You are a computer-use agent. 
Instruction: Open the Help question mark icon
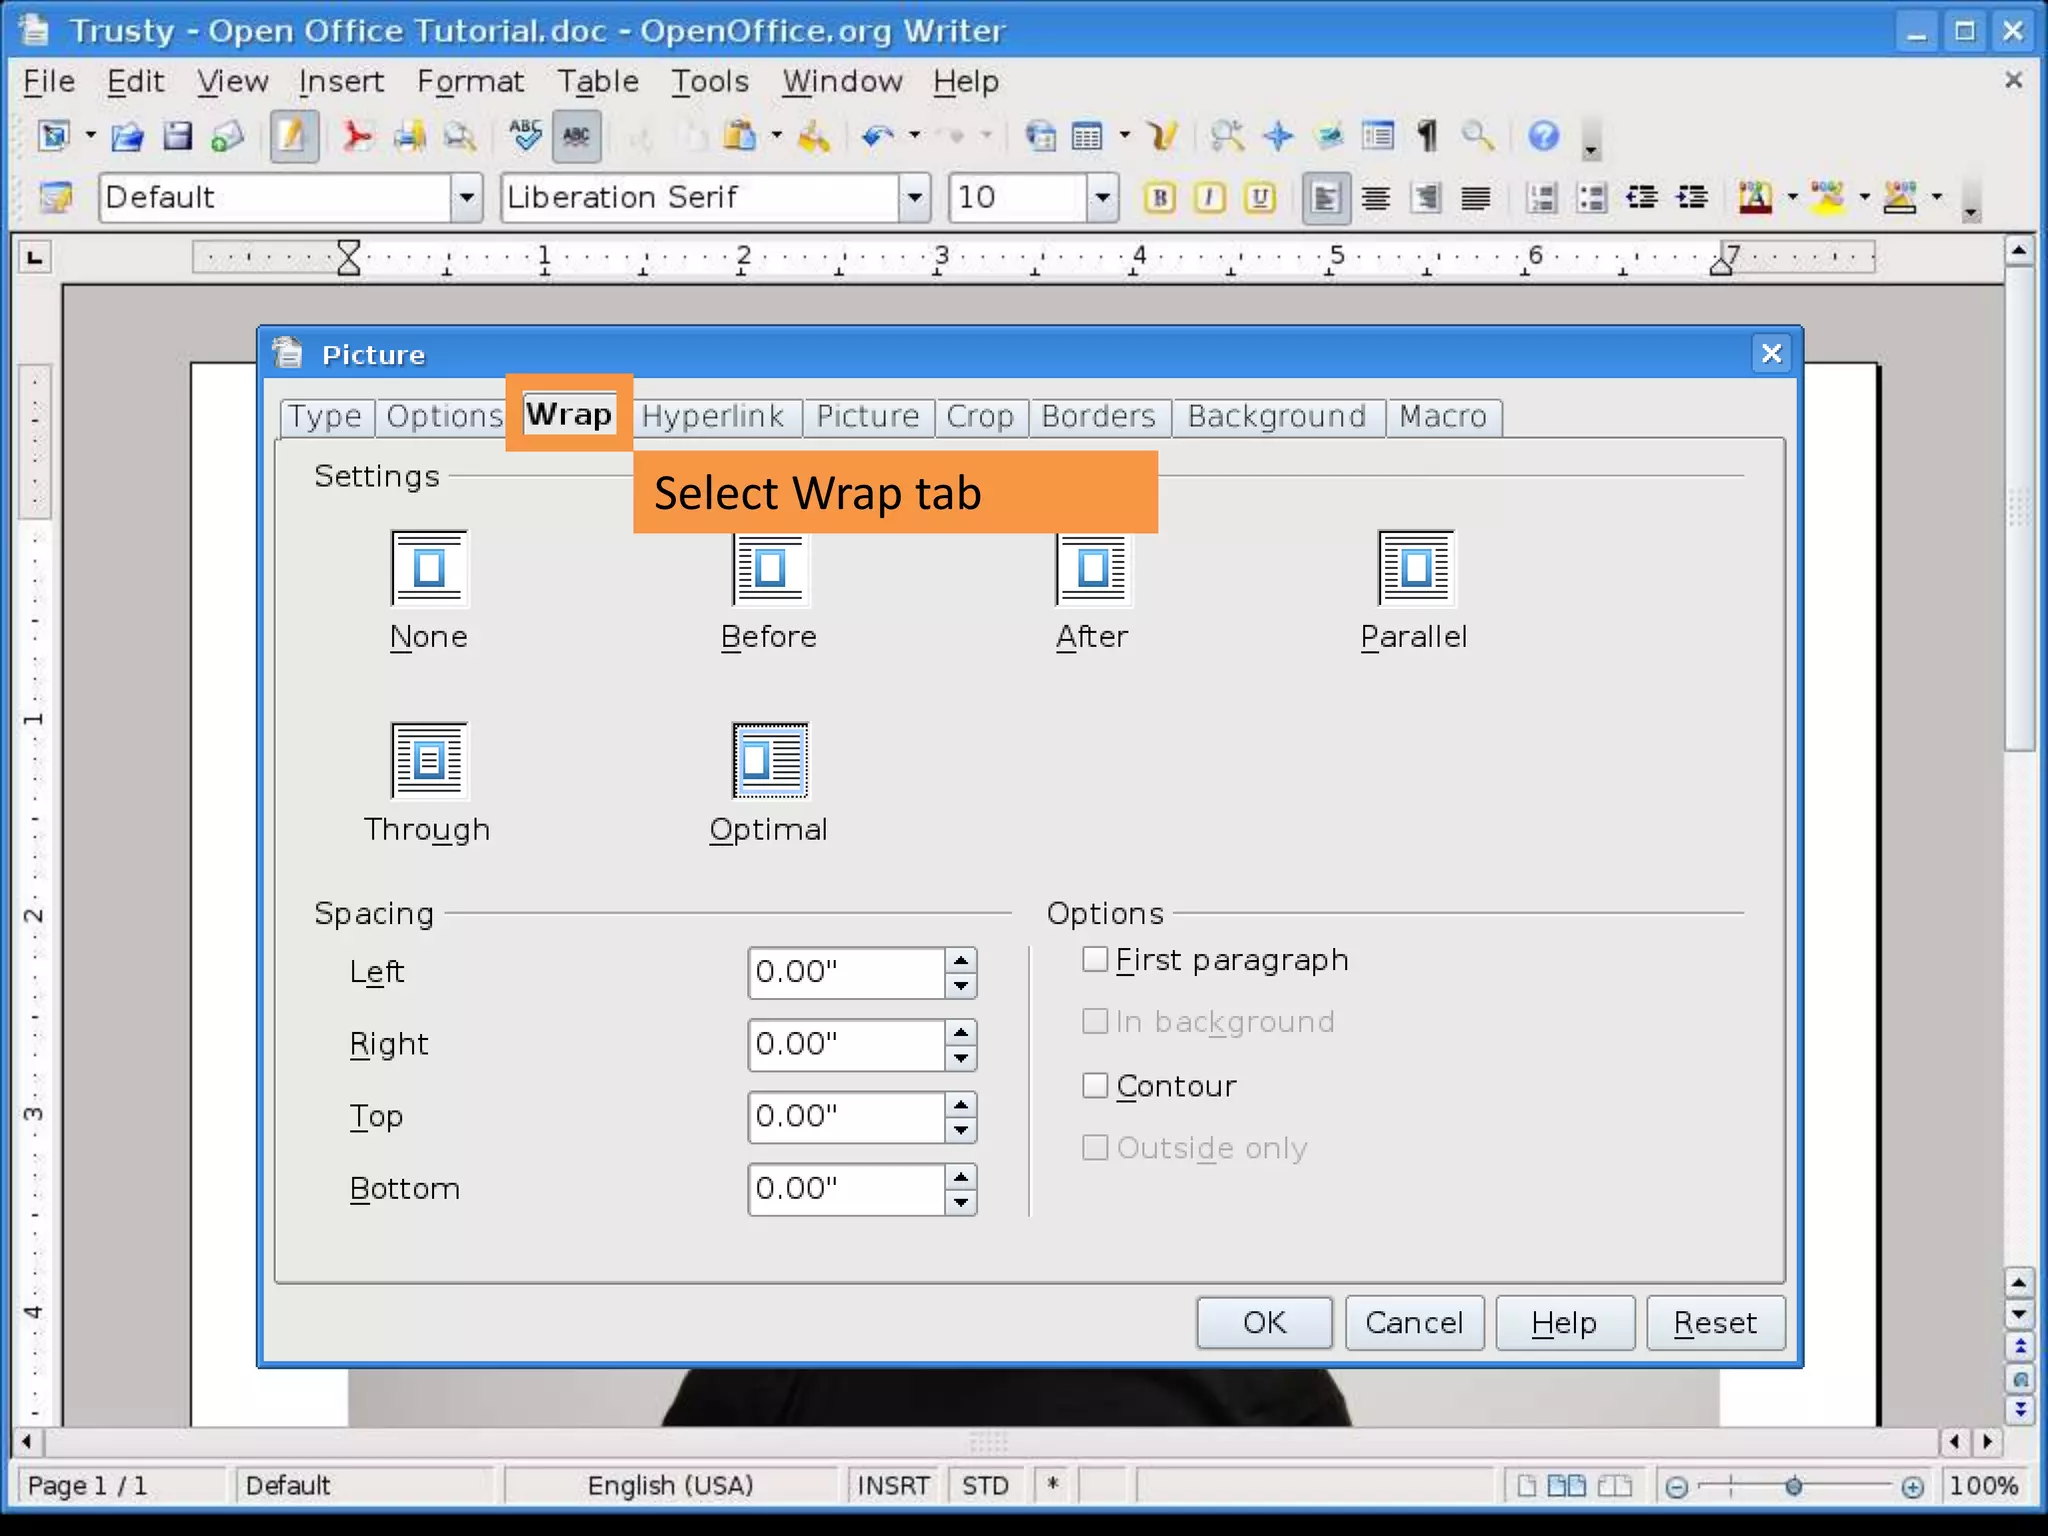pyautogui.click(x=1544, y=136)
